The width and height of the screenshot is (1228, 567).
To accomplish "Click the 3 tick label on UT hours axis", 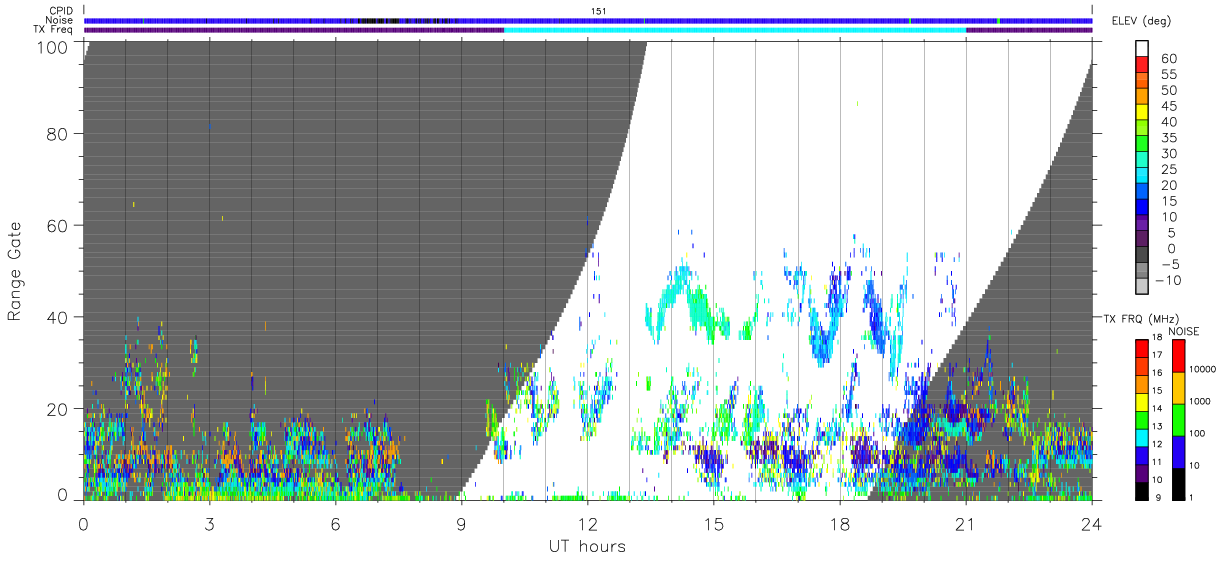I will [209, 524].
